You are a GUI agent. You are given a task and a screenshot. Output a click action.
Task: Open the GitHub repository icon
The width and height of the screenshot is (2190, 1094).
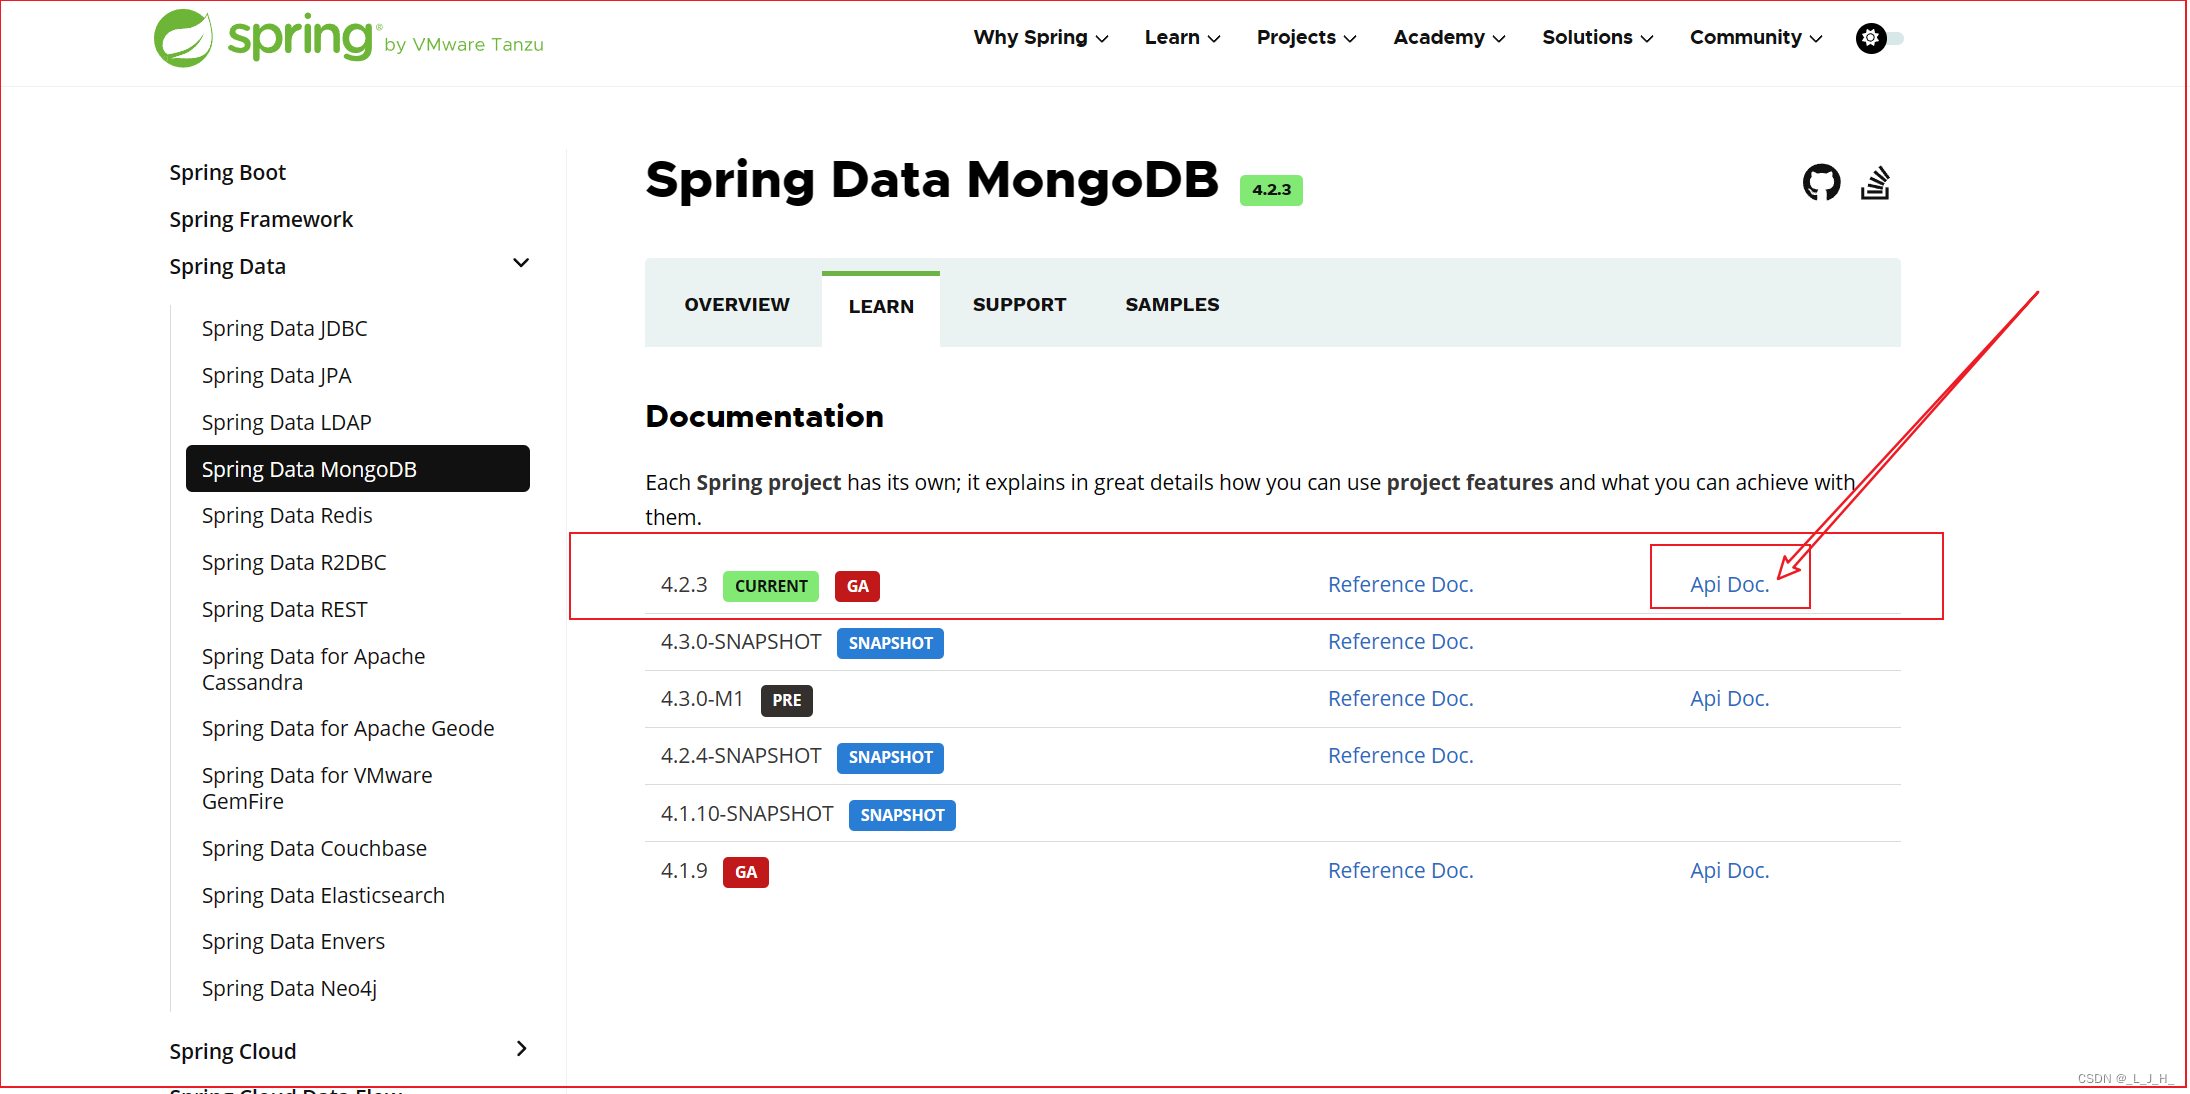[1821, 183]
